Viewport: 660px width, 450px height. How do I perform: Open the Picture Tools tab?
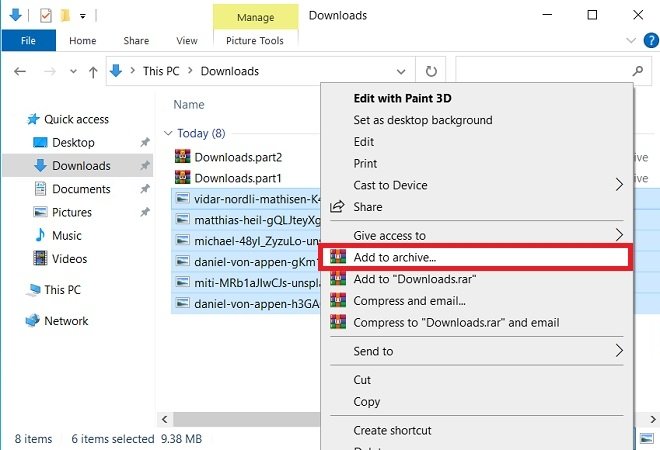tap(255, 41)
